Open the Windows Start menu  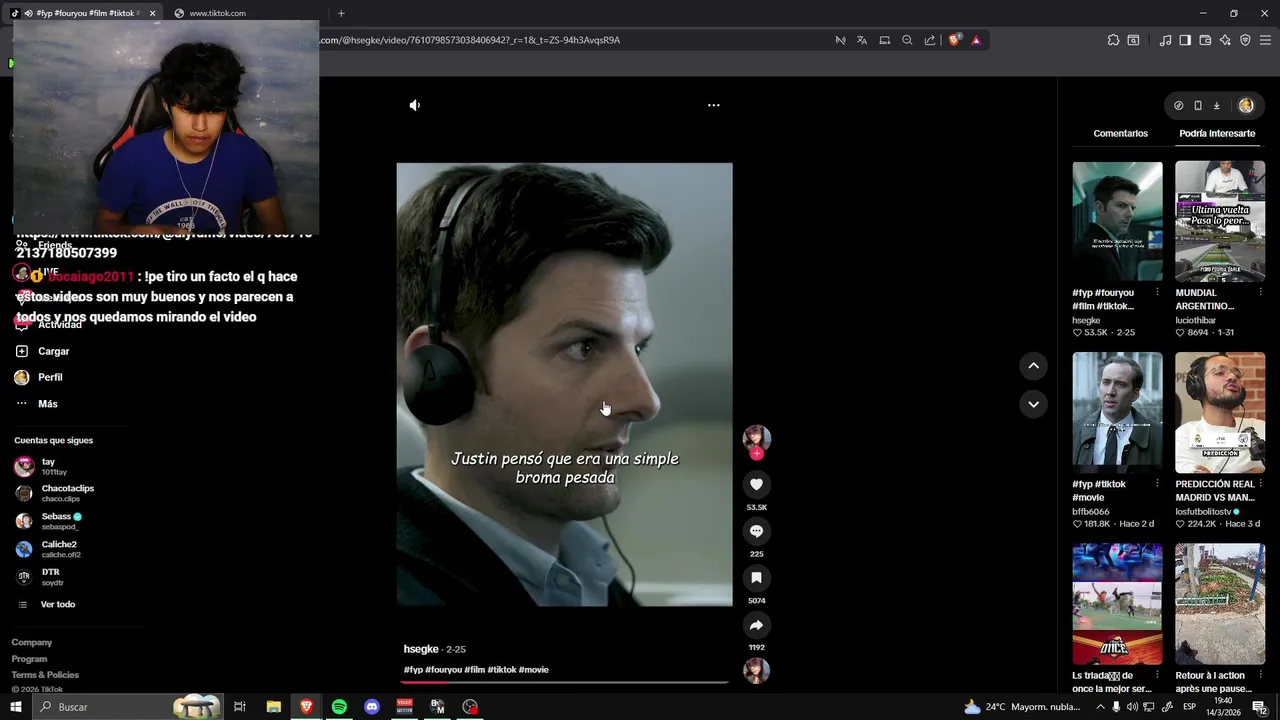[16, 707]
